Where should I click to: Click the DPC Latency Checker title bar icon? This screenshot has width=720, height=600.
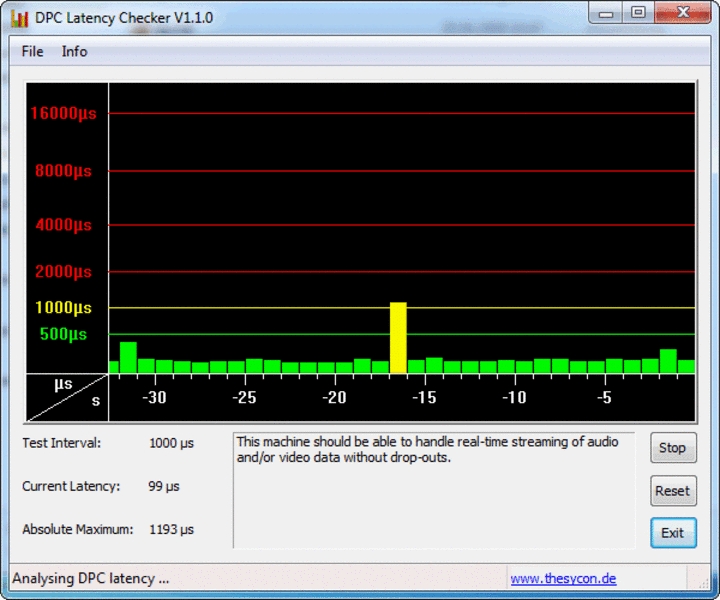pos(19,18)
